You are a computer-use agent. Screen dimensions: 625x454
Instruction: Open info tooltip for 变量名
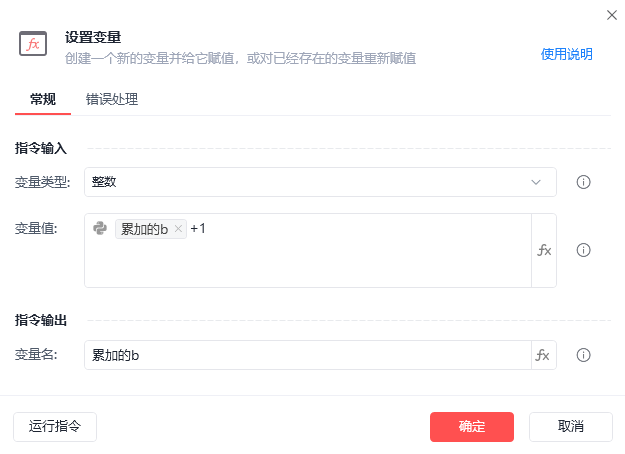point(584,355)
